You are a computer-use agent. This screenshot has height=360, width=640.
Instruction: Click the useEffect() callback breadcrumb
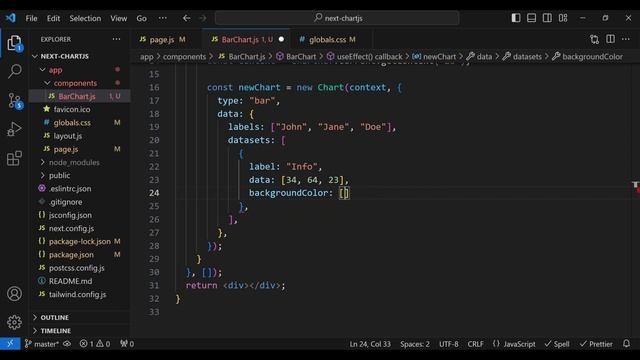[364, 57]
